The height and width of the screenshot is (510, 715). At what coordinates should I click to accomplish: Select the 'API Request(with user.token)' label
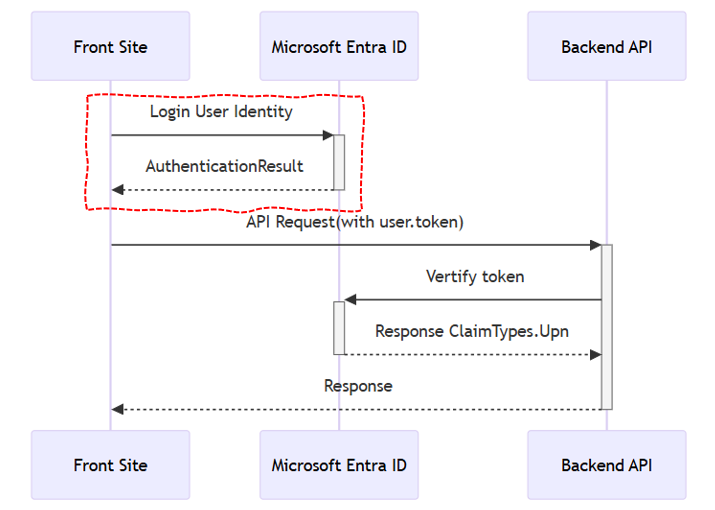[355, 222]
